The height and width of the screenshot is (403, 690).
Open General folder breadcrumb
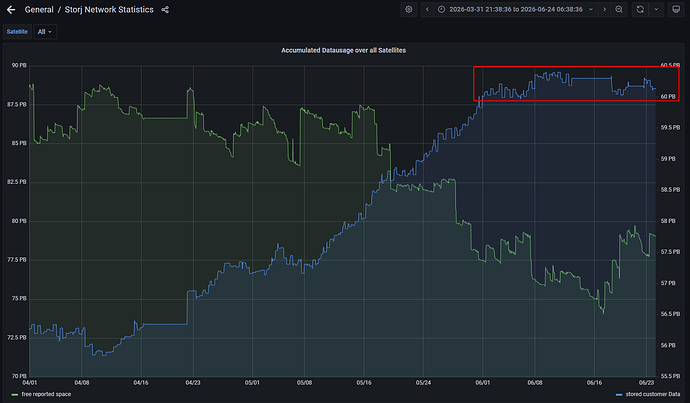coord(39,10)
